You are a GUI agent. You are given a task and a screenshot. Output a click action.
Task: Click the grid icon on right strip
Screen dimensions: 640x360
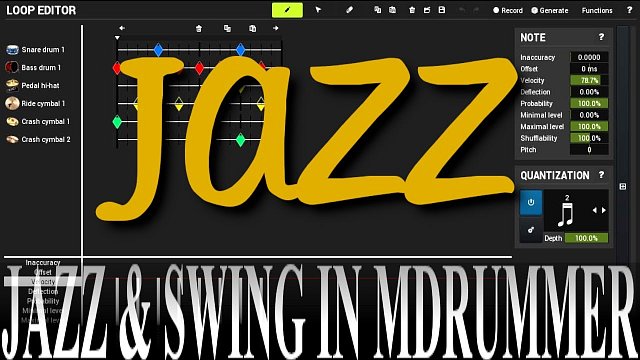[x=623, y=187]
